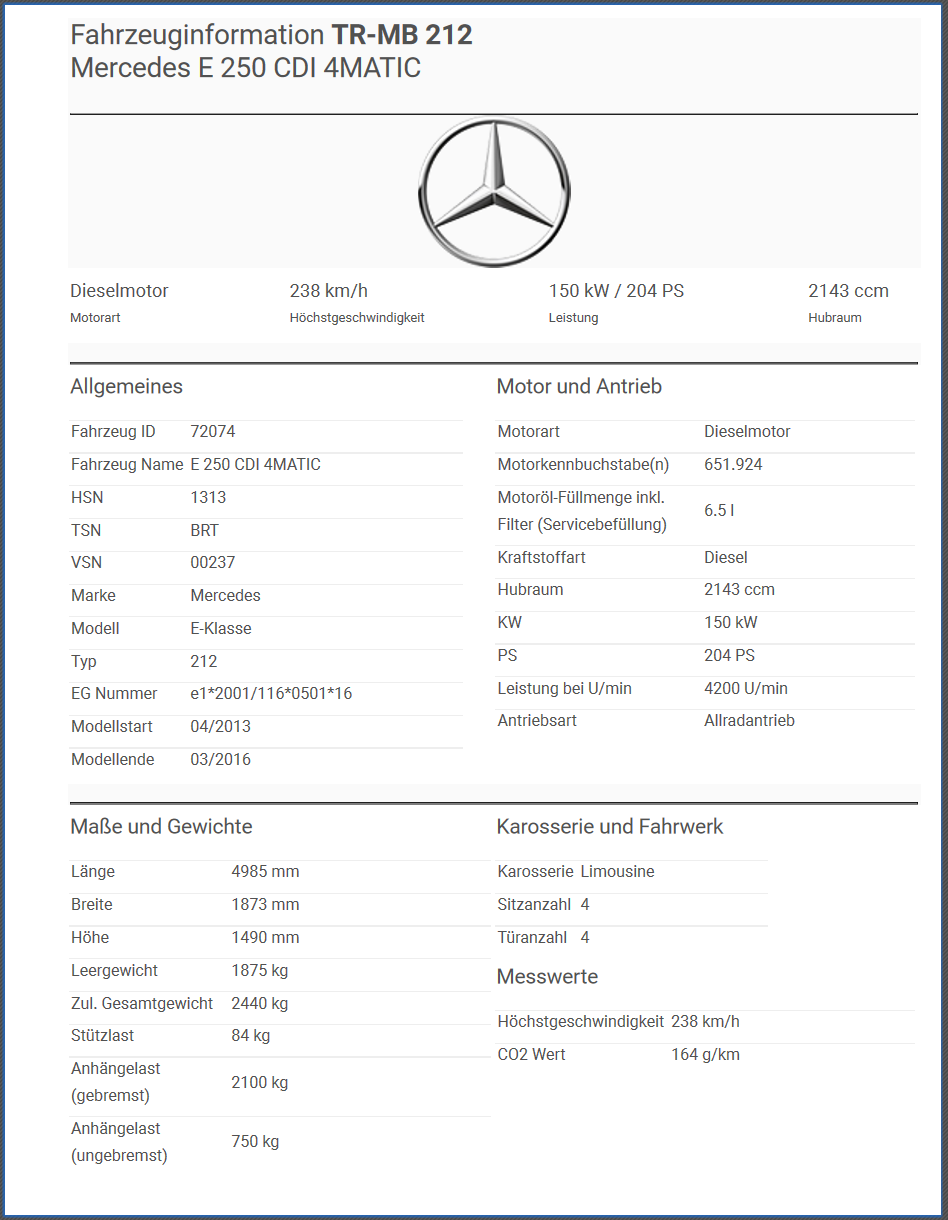The height and width of the screenshot is (1220, 948).
Task: Click the Motoröl-Füllmenge value 6.5 l
Action: pos(719,511)
